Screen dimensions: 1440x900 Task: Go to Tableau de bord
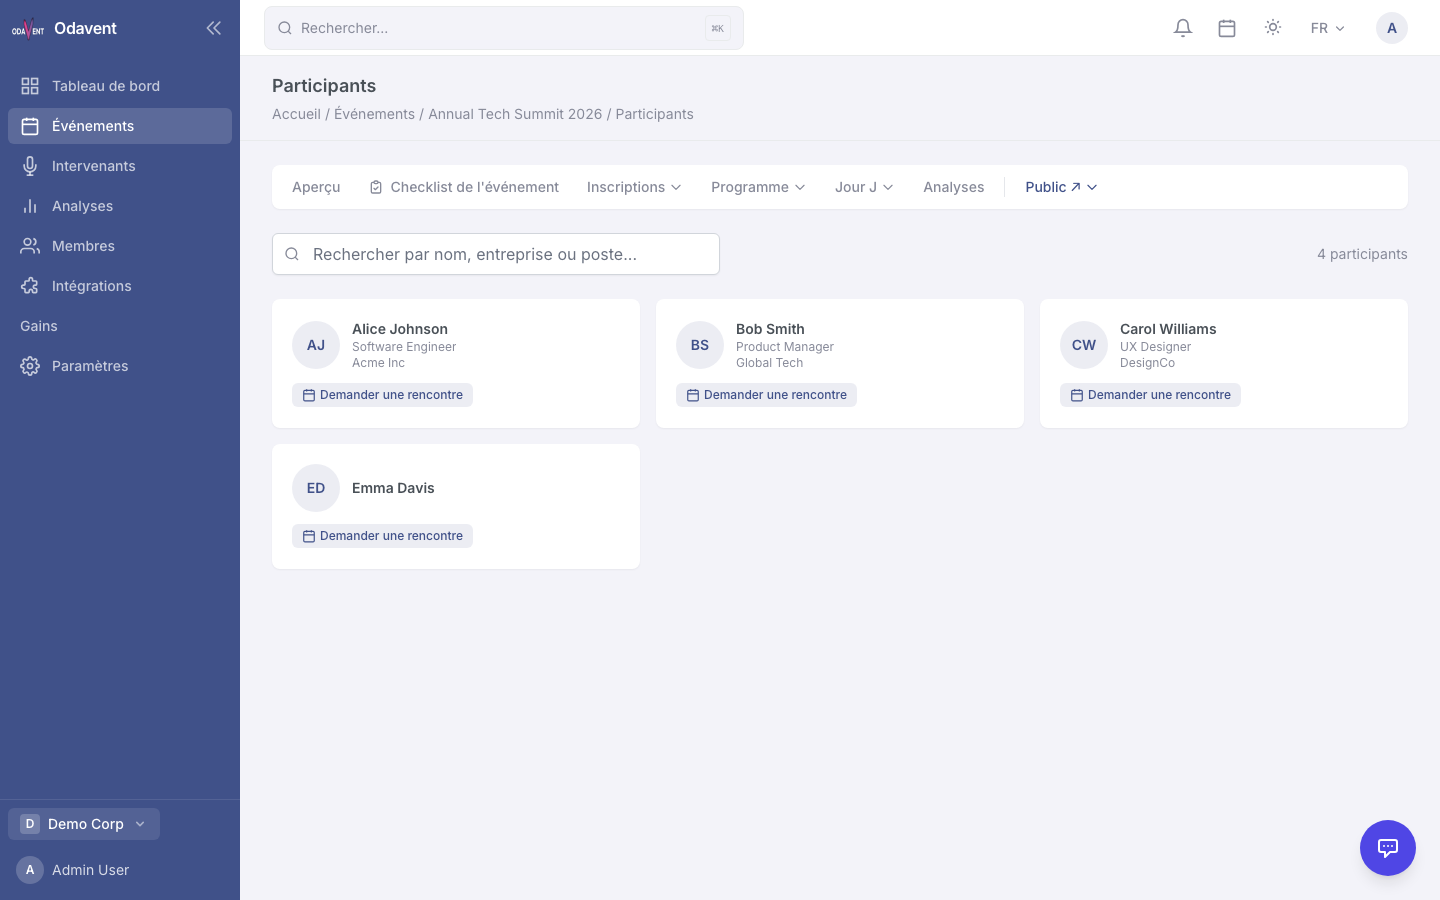(x=120, y=86)
